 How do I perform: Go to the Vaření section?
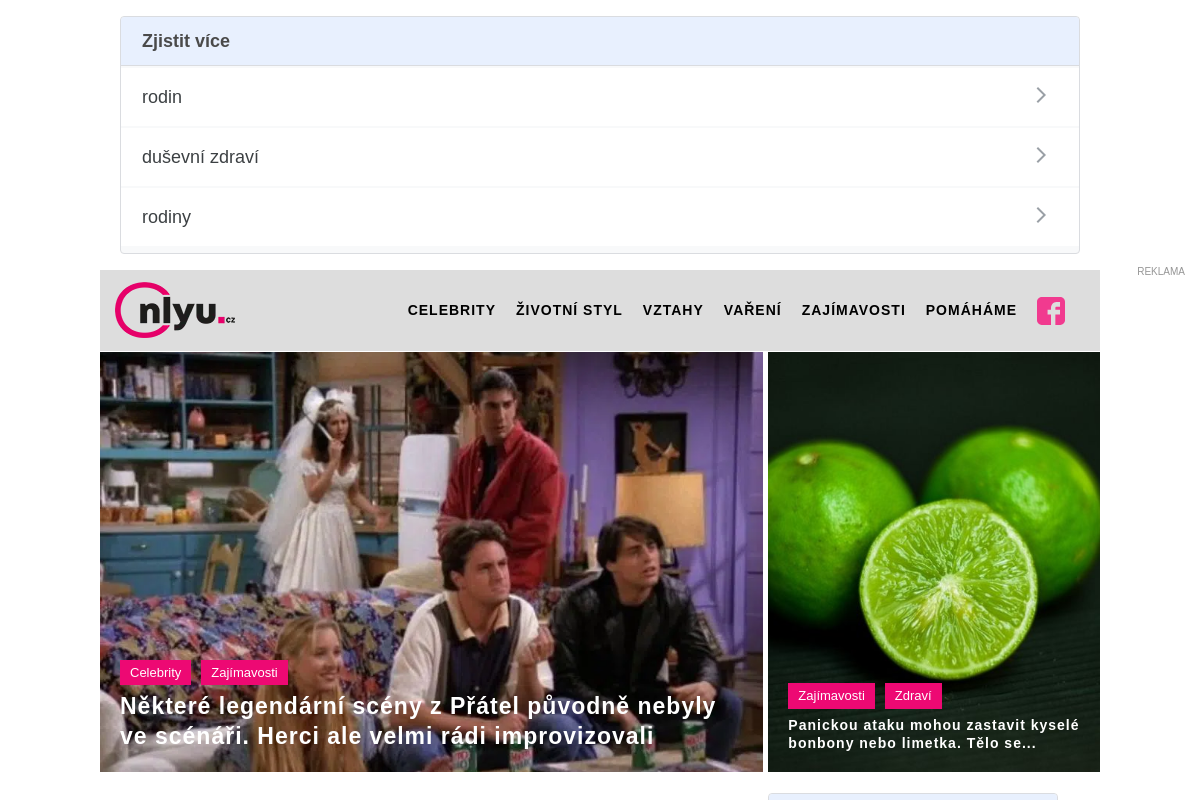click(x=753, y=310)
